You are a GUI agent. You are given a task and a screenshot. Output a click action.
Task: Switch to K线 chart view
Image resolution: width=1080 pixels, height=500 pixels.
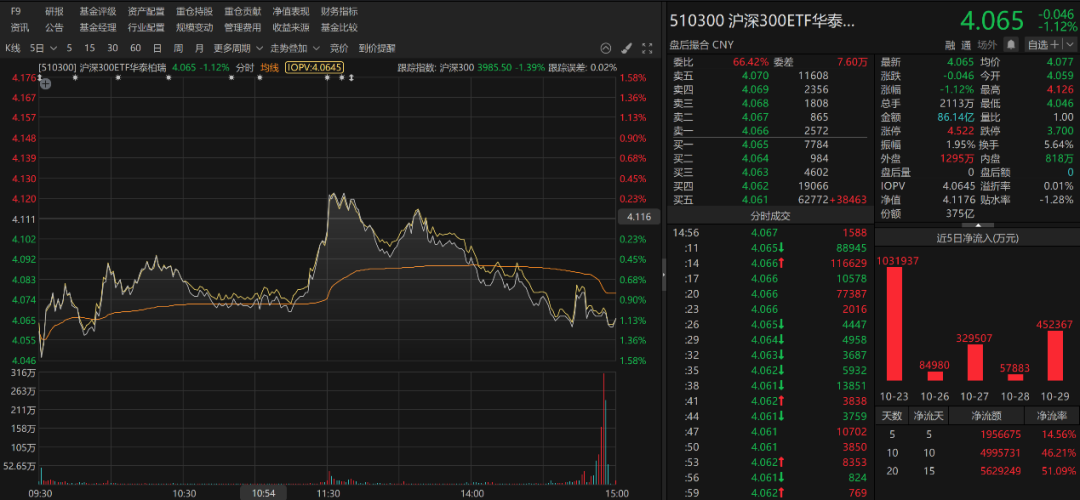point(13,48)
